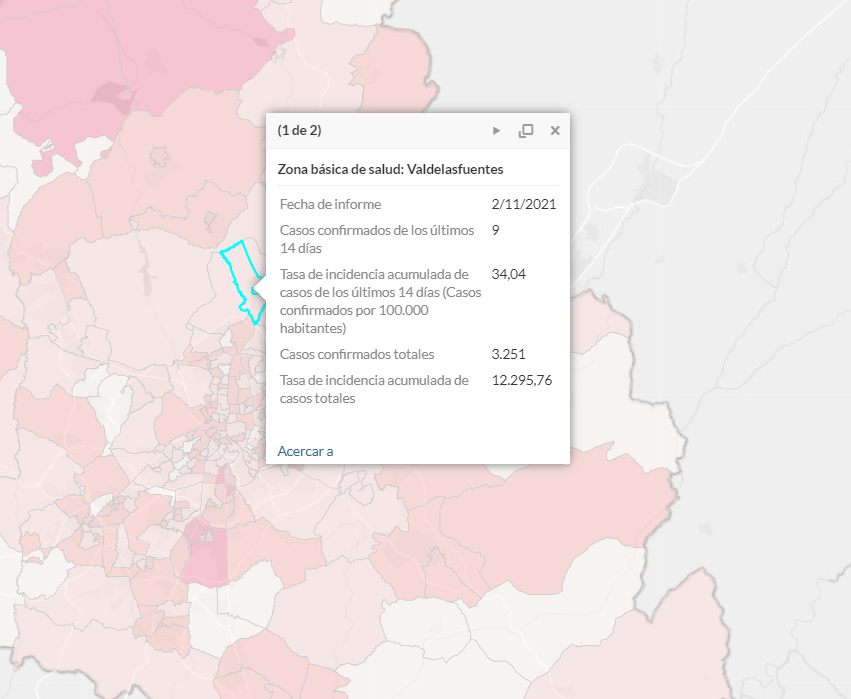Select popup title 'Zona básica de salud: Valdelasfuentes'
The width and height of the screenshot is (851, 699).
pos(390,169)
